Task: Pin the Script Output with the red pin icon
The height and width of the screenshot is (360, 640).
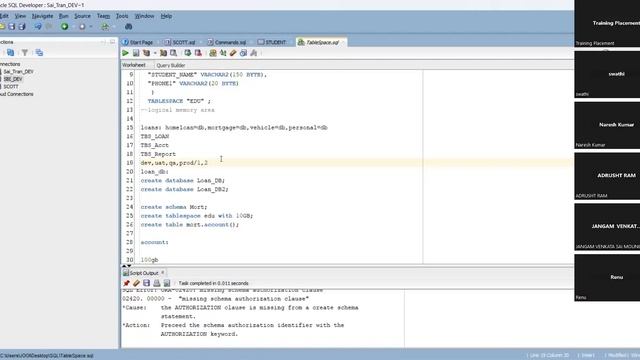Action: (x=127, y=283)
